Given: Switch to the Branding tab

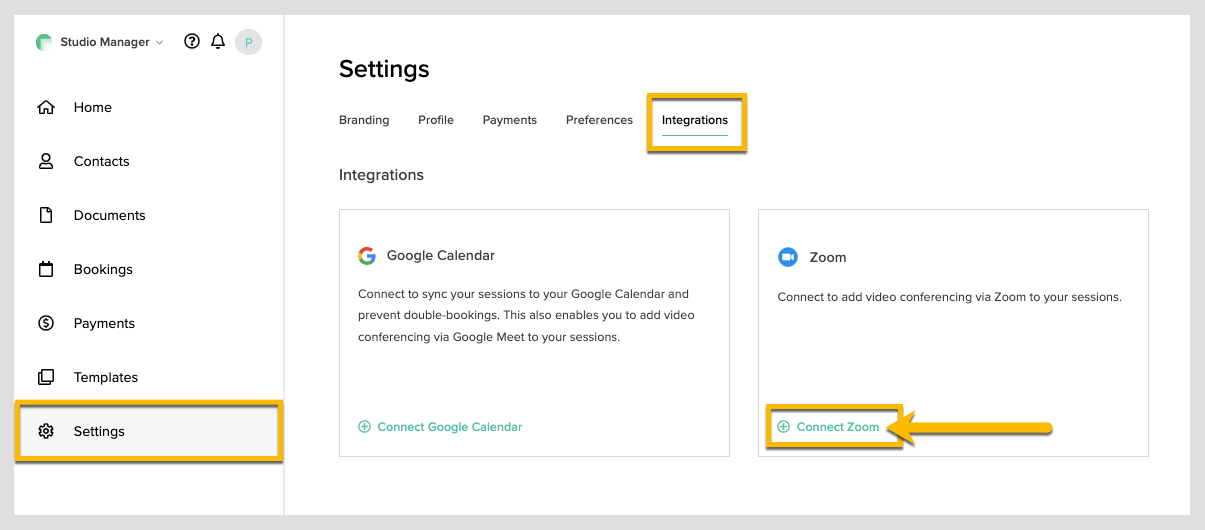Looking at the screenshot, I should tap(364, 120).
